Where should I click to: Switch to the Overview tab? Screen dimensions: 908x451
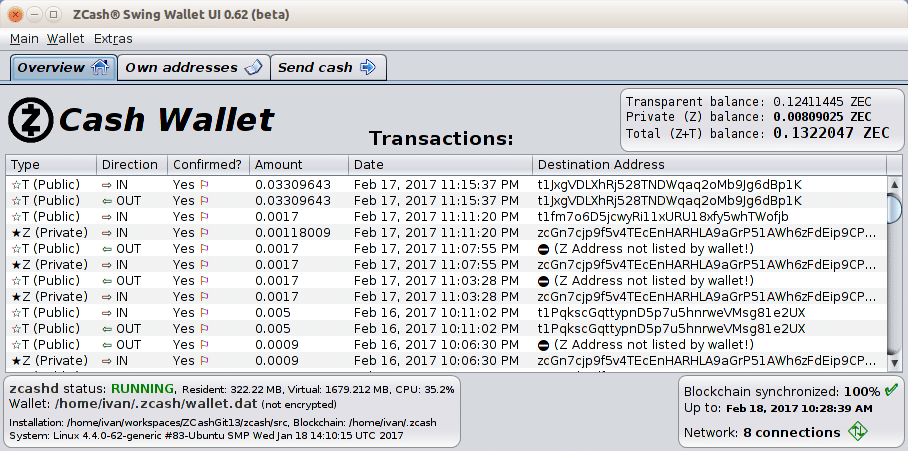tap(64, 68)
